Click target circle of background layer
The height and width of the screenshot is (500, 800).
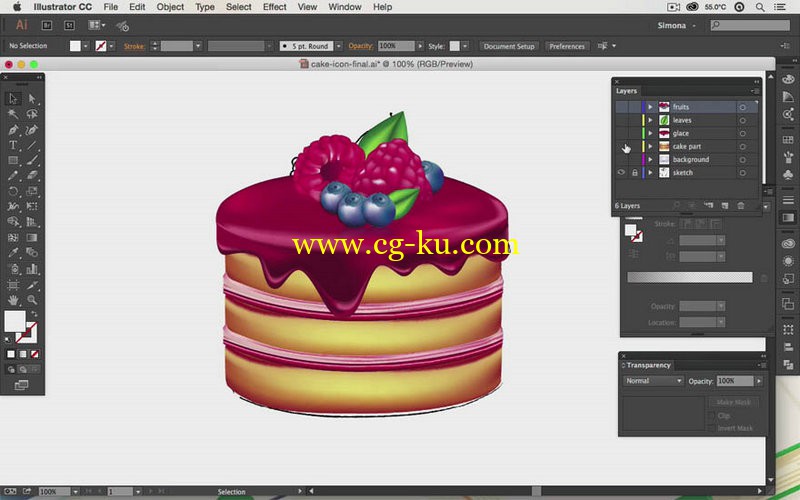pos(743,160)
